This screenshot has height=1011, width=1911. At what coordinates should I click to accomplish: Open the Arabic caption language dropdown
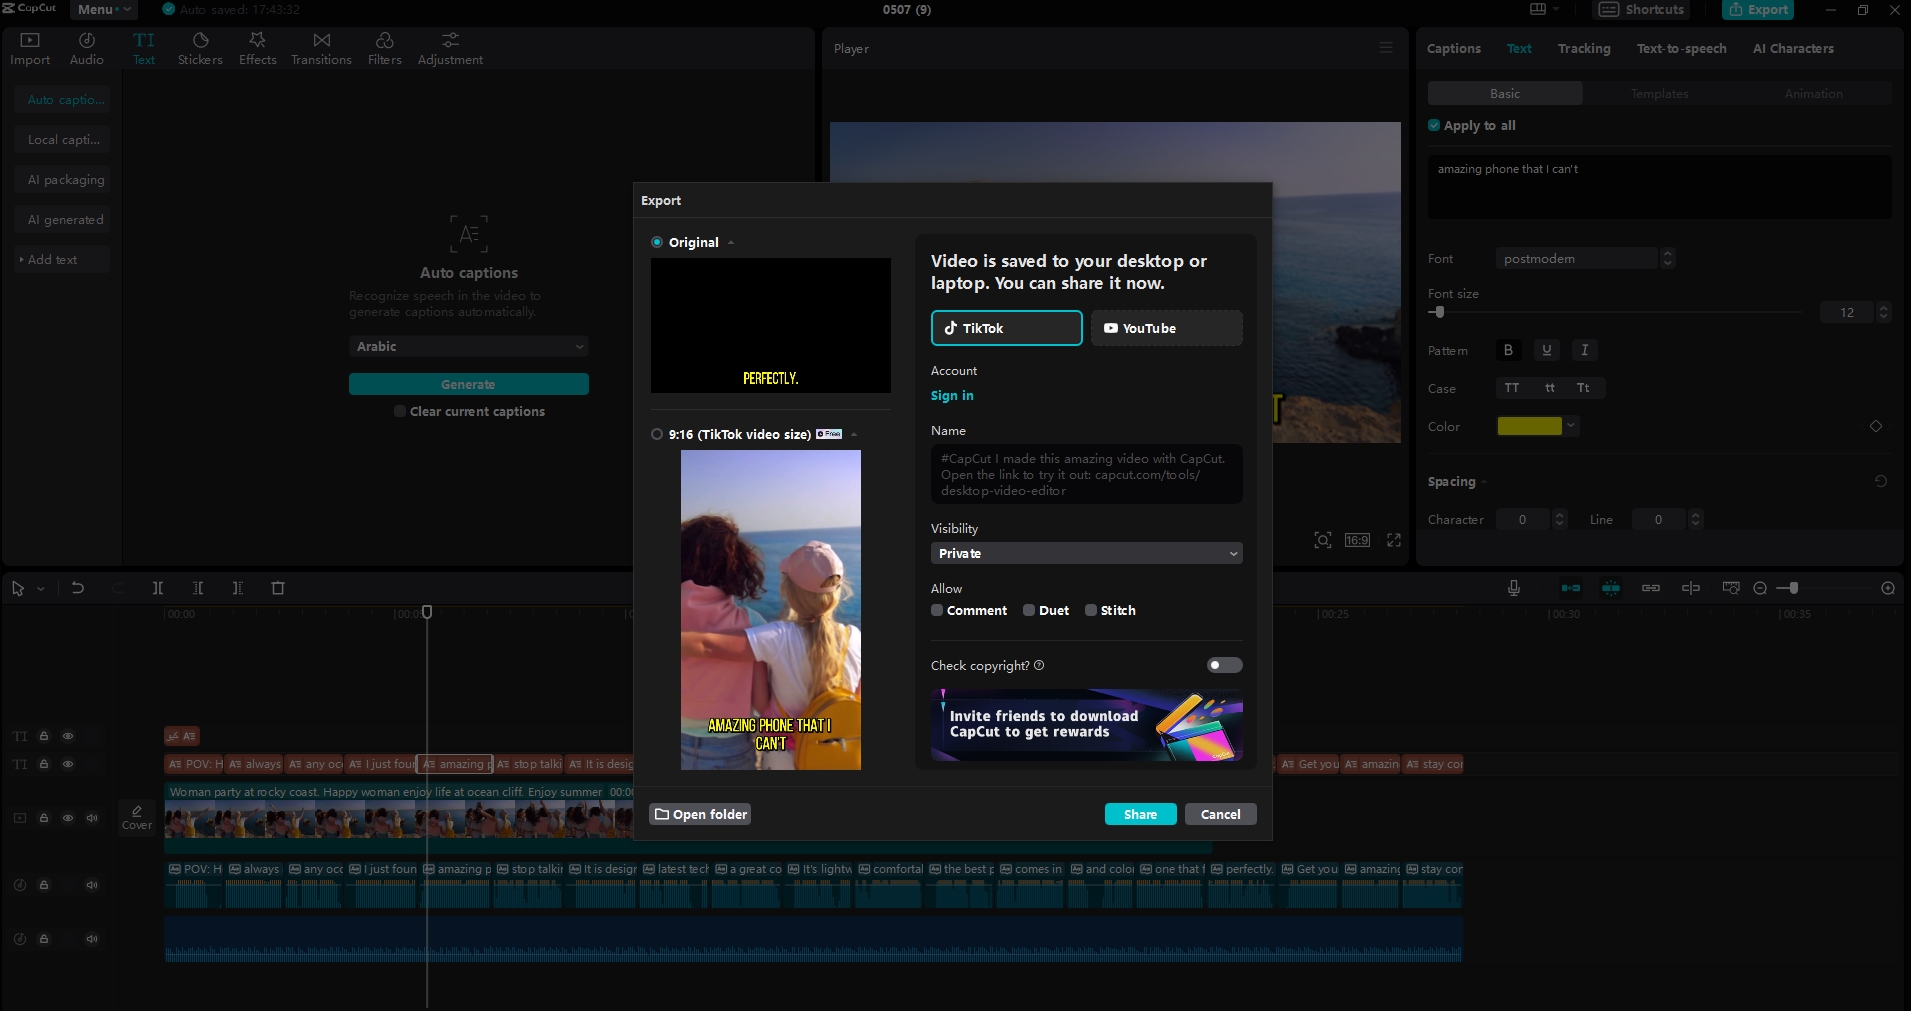point(468,346)
